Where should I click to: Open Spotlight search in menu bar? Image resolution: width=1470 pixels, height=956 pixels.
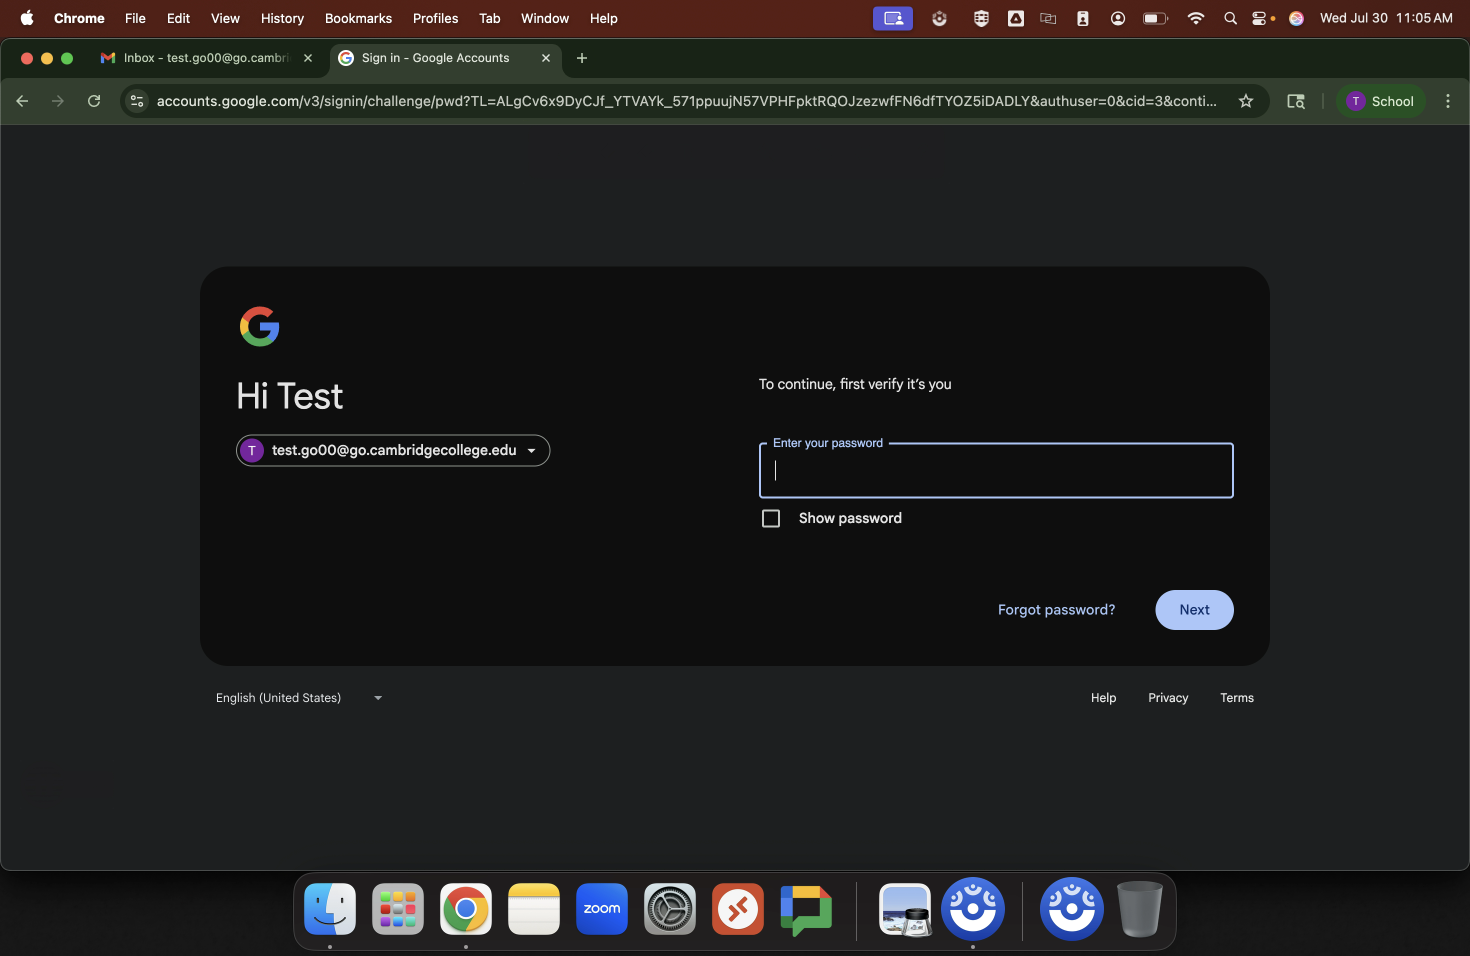(1230, 18)
